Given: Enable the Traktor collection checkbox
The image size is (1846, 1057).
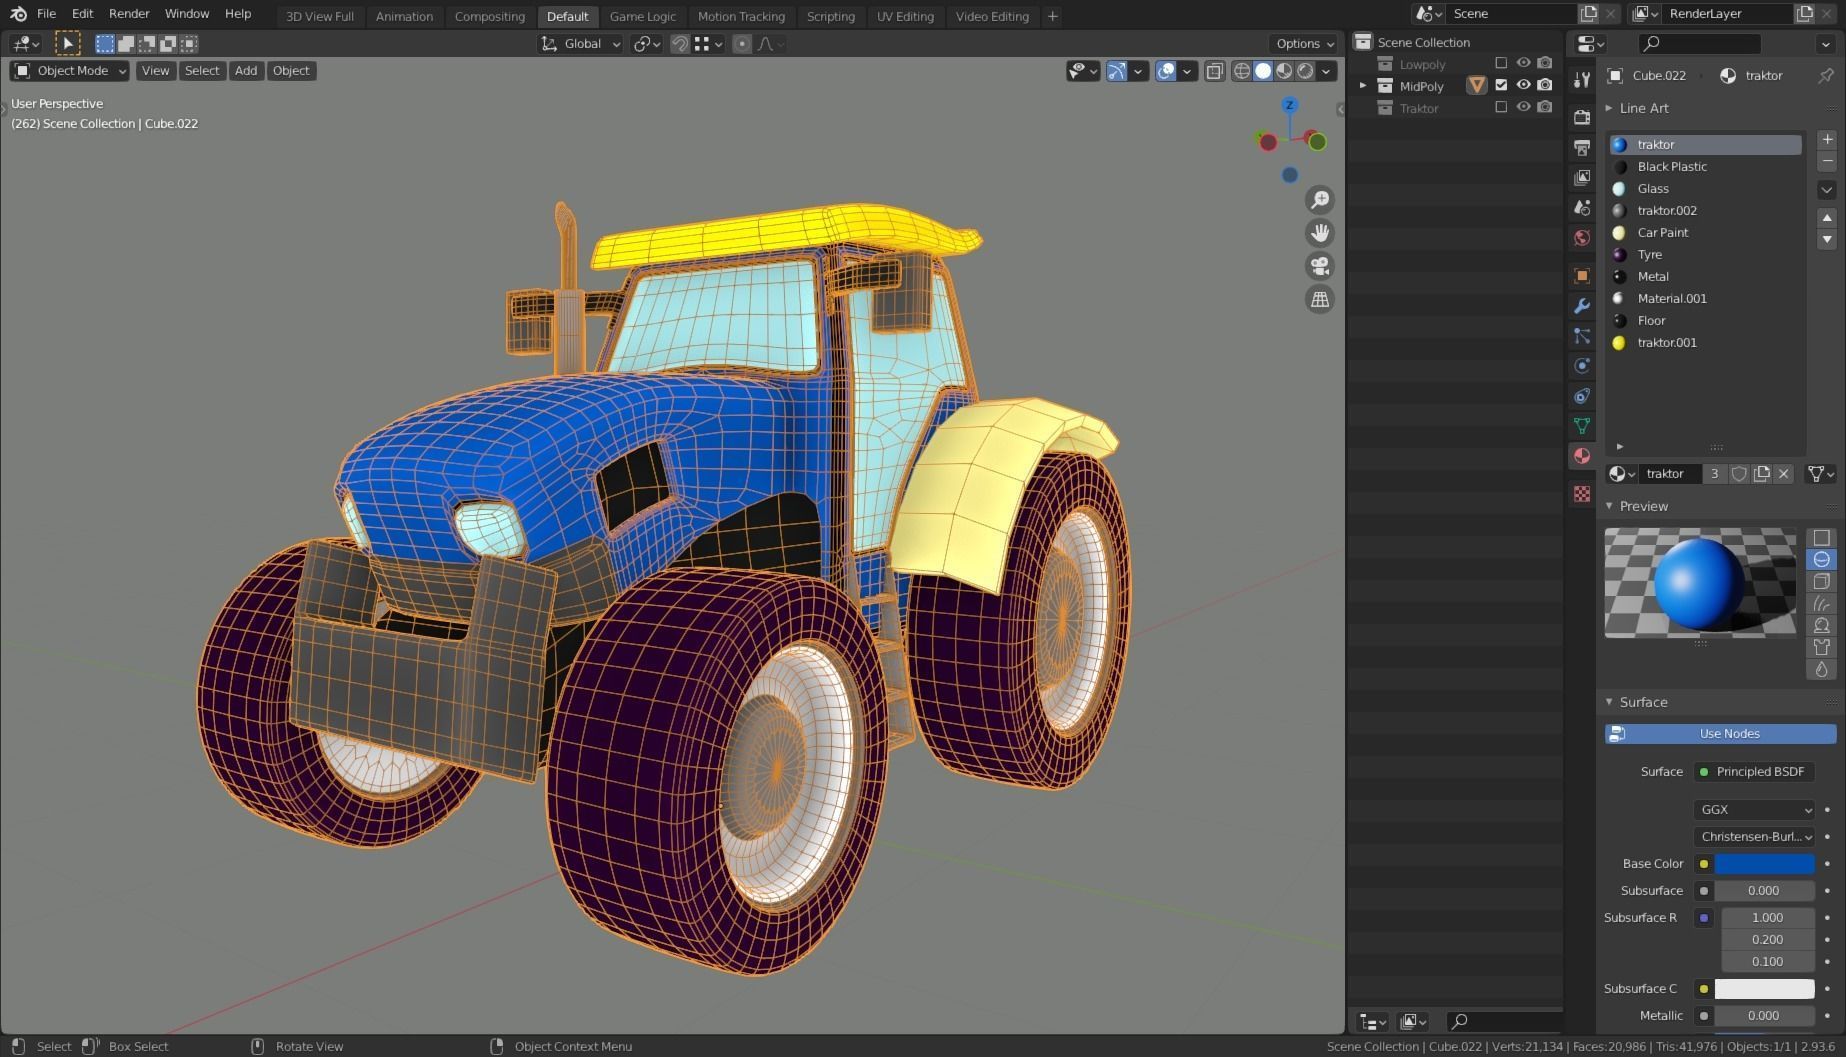Looking at the screenshot, I should [1501, 107].
